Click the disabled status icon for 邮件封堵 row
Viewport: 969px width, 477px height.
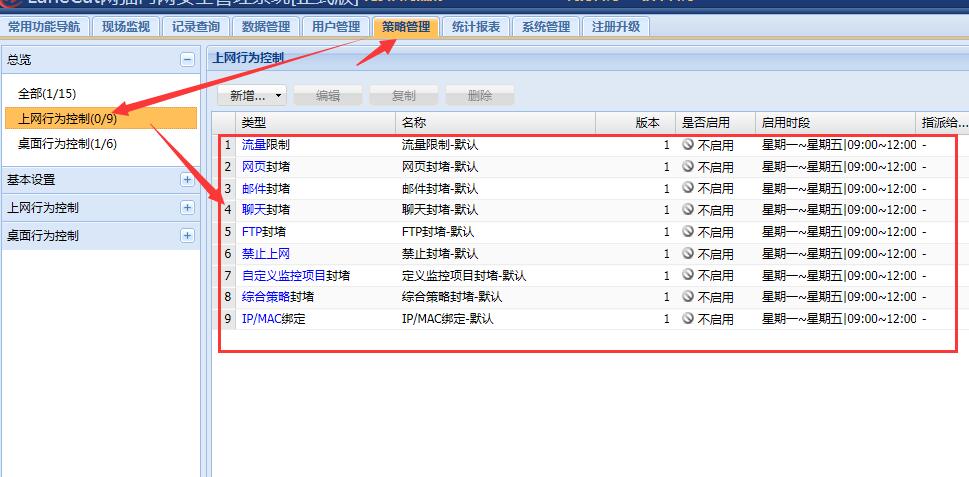pyautogui.click(x=687, y=189)
